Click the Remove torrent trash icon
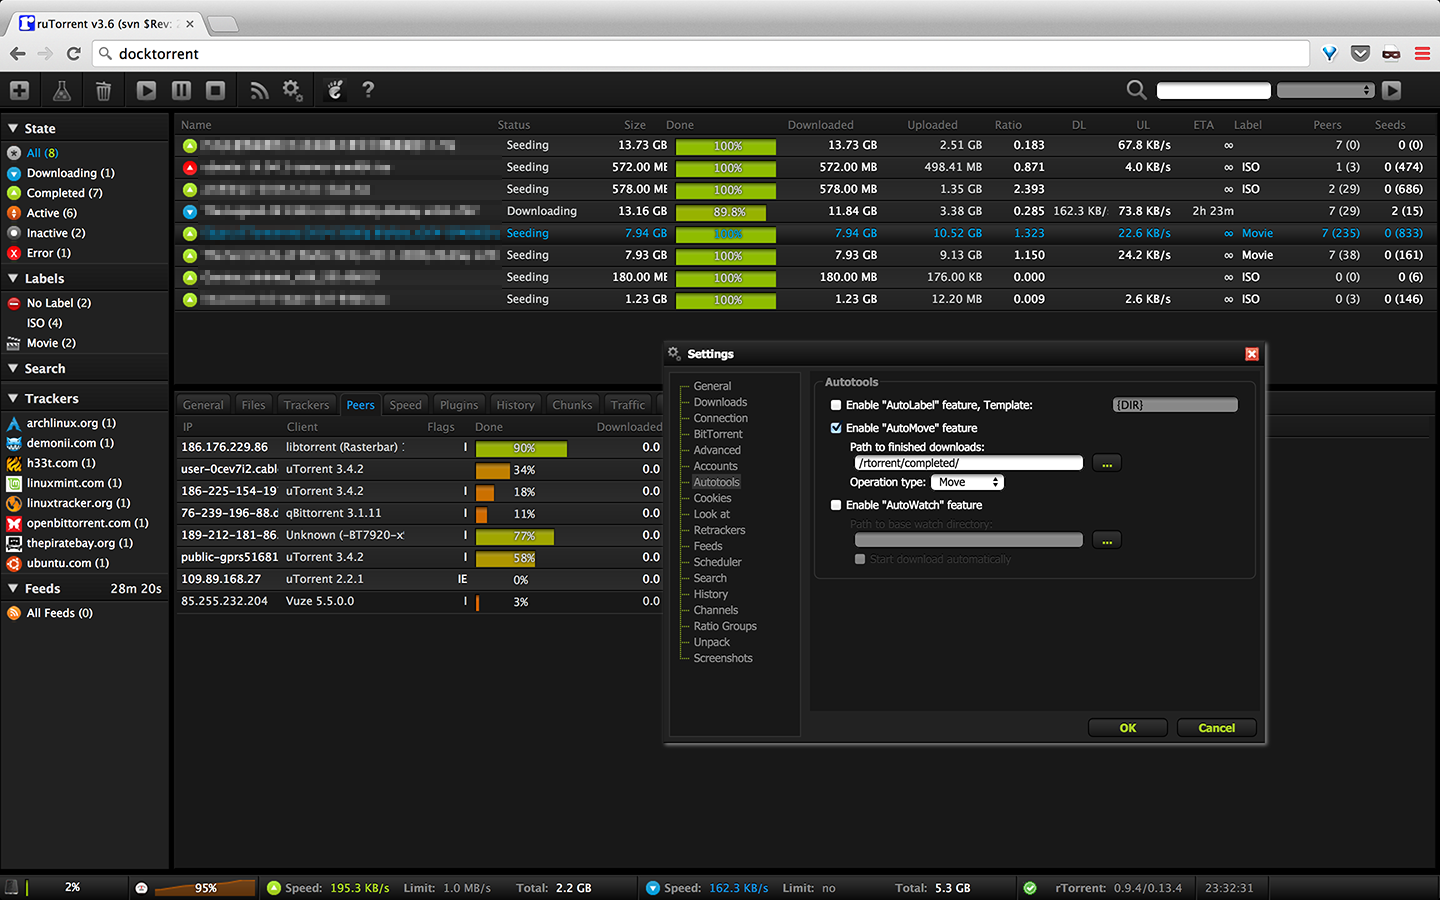This screenshot has width=1440, height=900. tap(103, 91)
